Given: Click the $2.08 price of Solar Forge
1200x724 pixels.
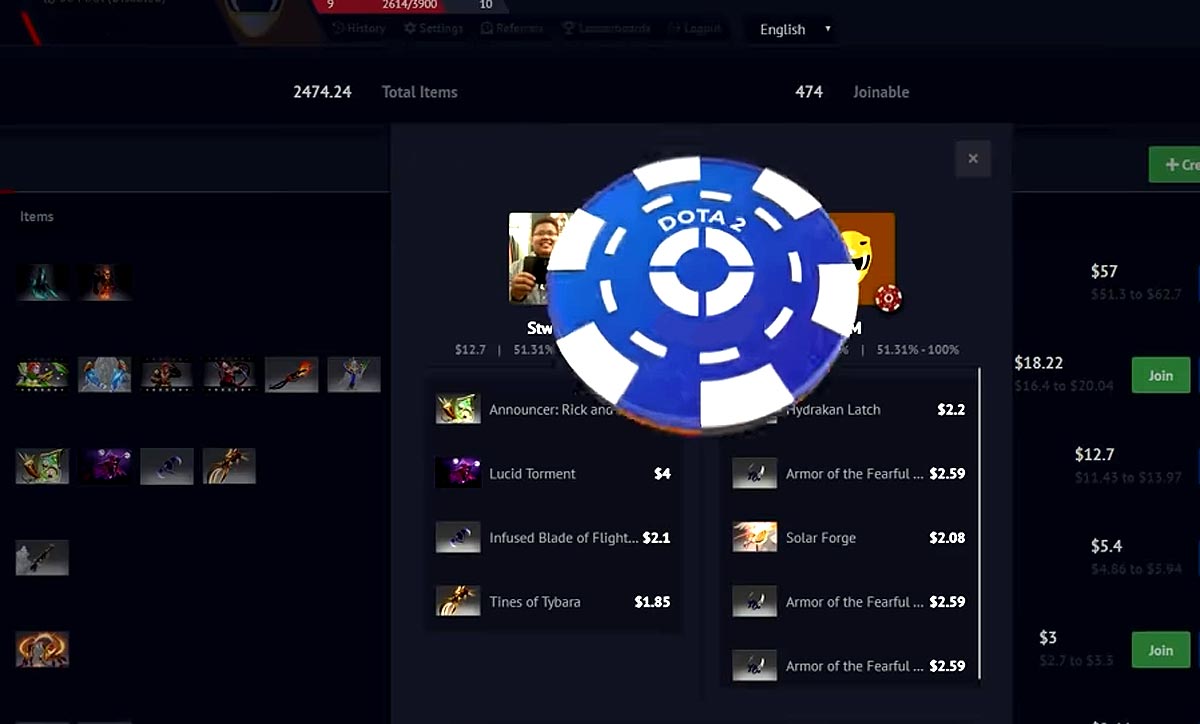Looking at the screenshot, I should click(947, 538).
